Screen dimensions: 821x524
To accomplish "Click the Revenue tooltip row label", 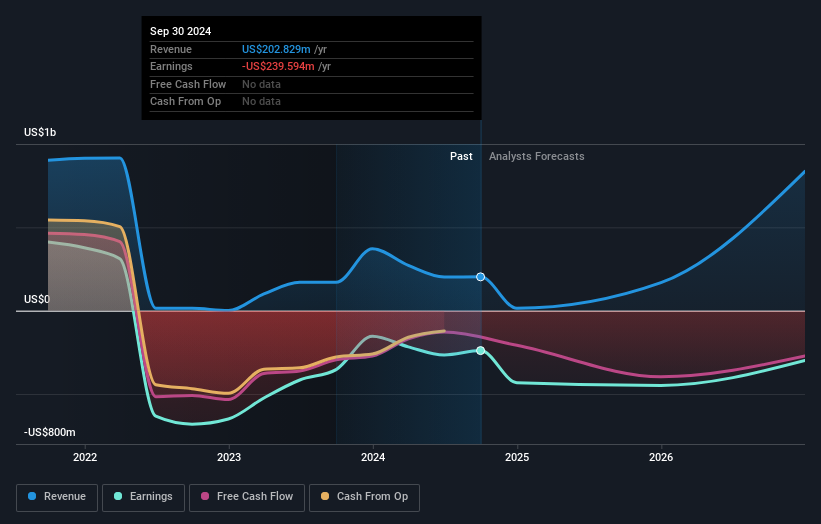I will (171, 49).
